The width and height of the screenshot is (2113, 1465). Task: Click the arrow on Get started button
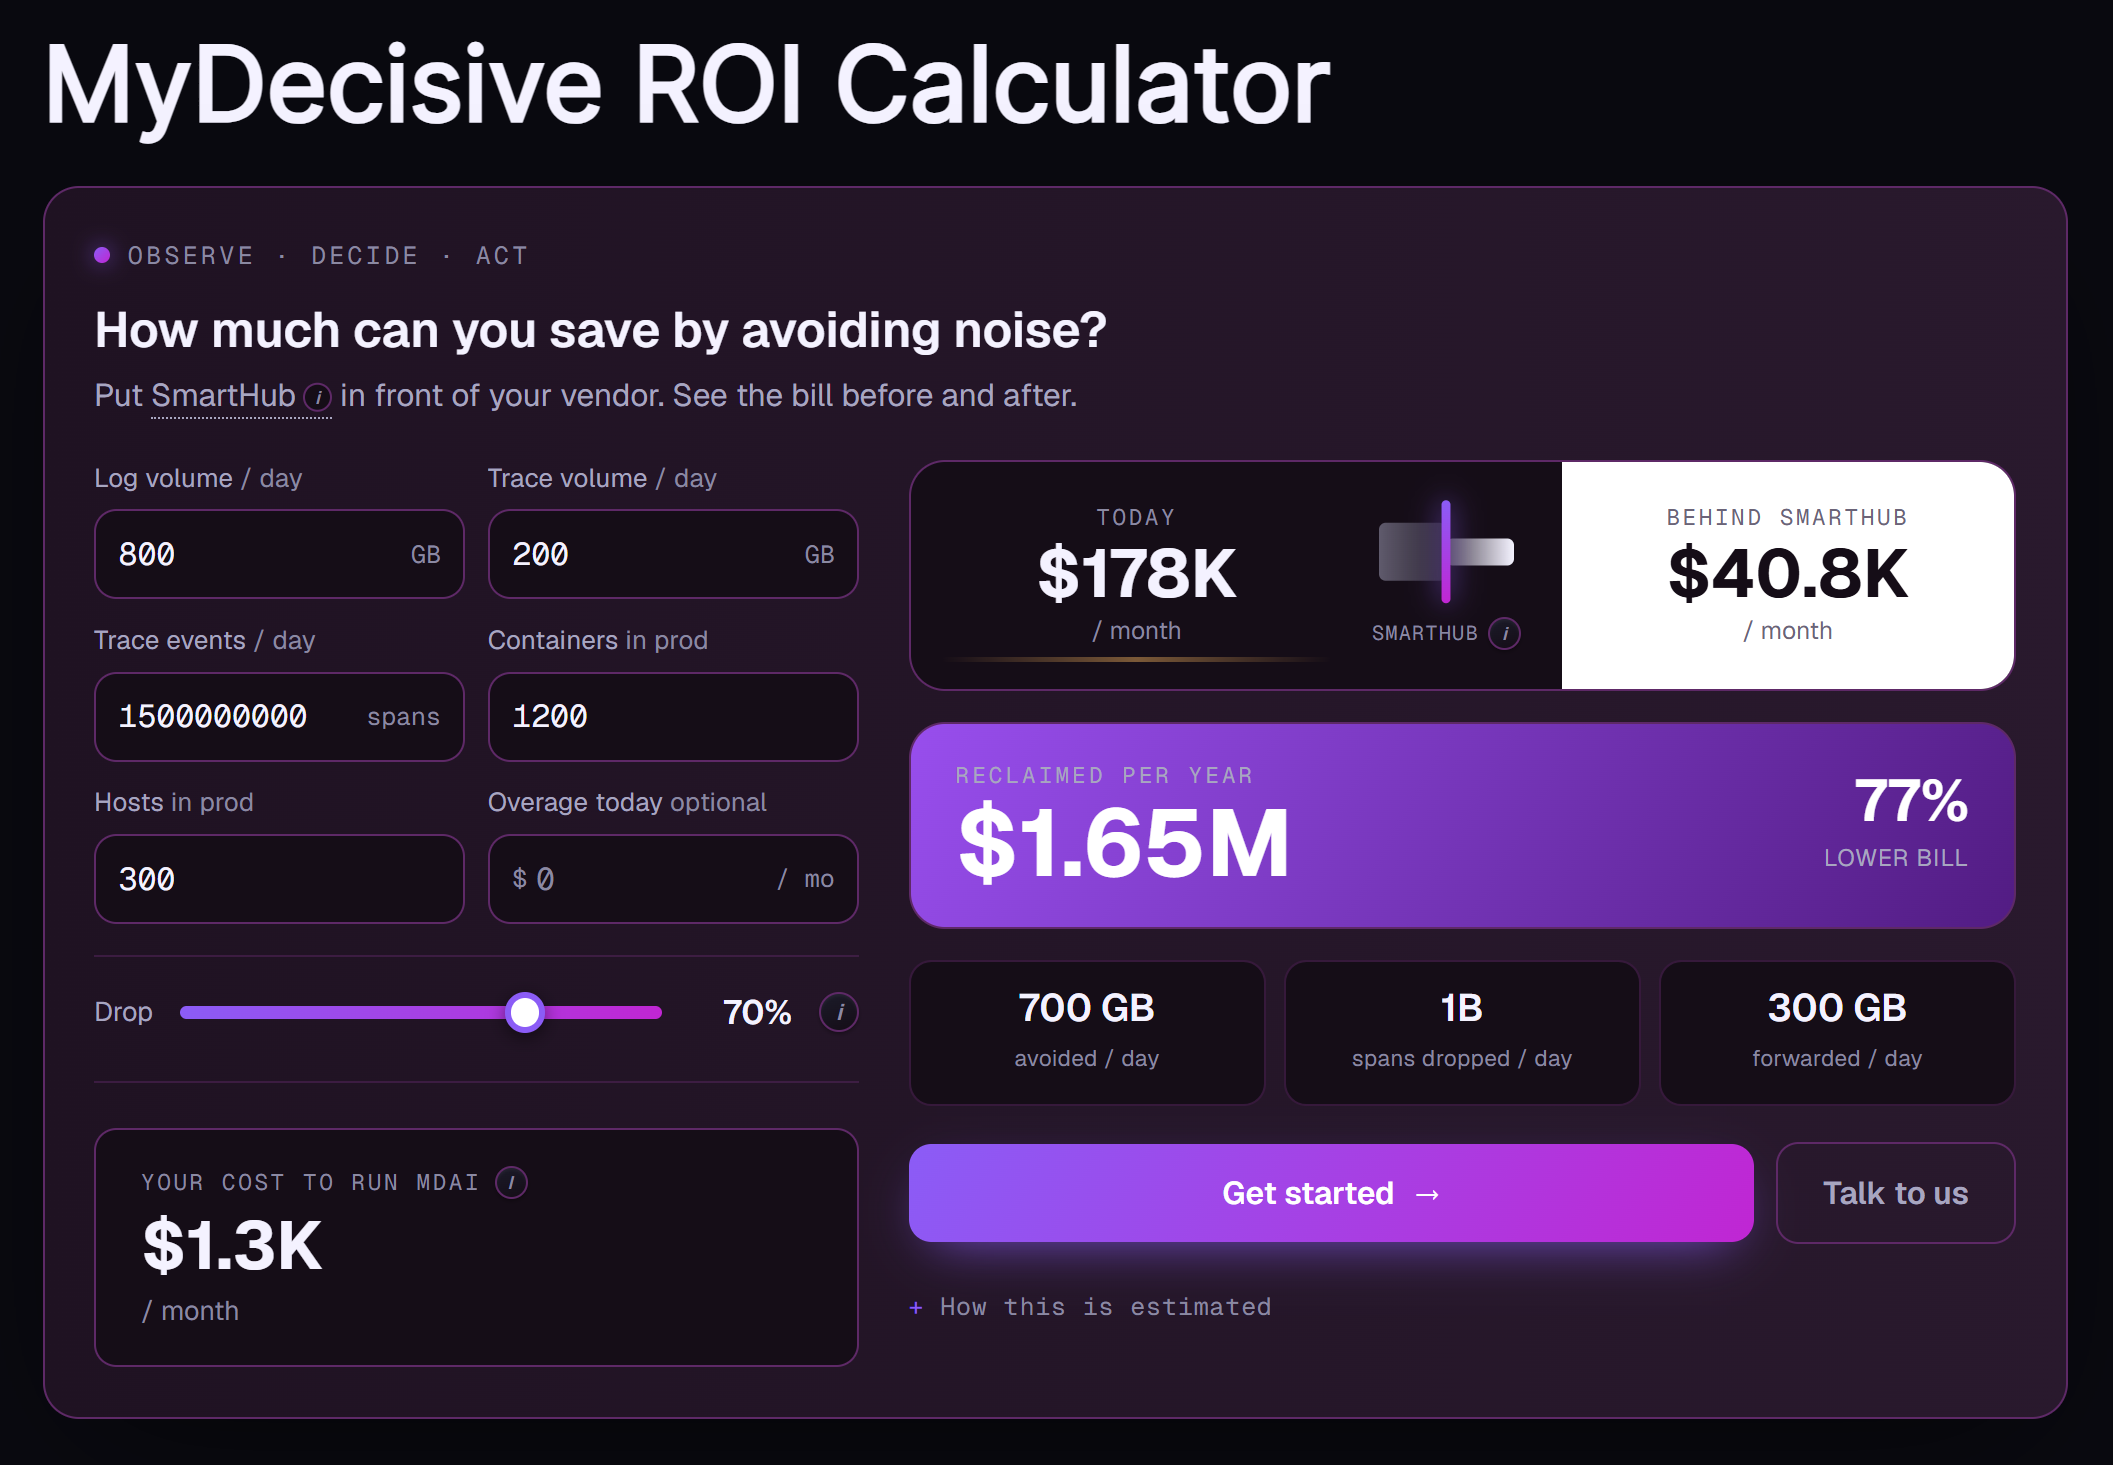tap(1427, 1194)
